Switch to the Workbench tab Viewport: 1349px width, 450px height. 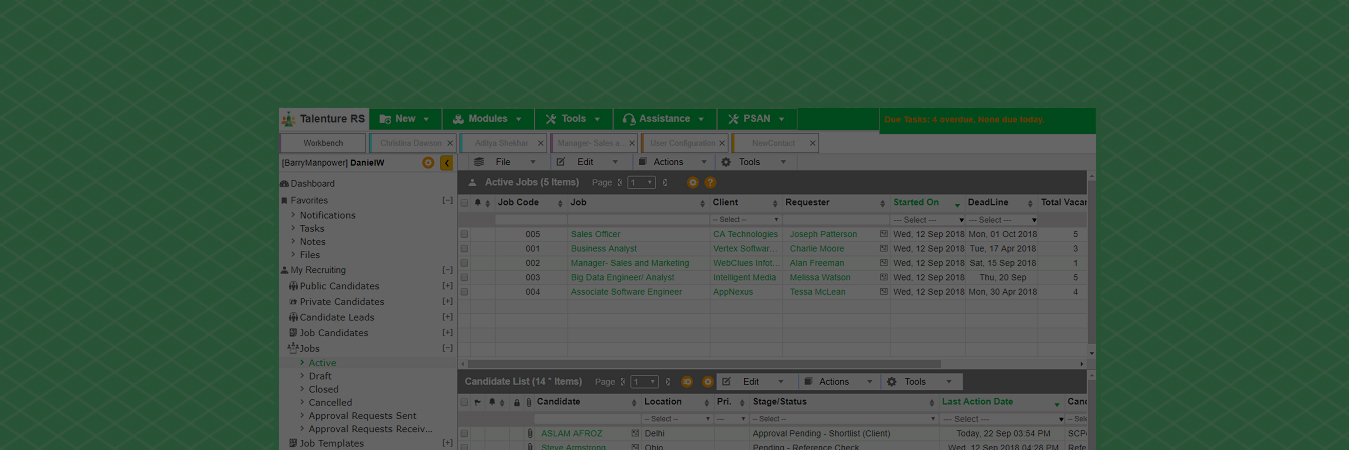[x=323, y=143]
